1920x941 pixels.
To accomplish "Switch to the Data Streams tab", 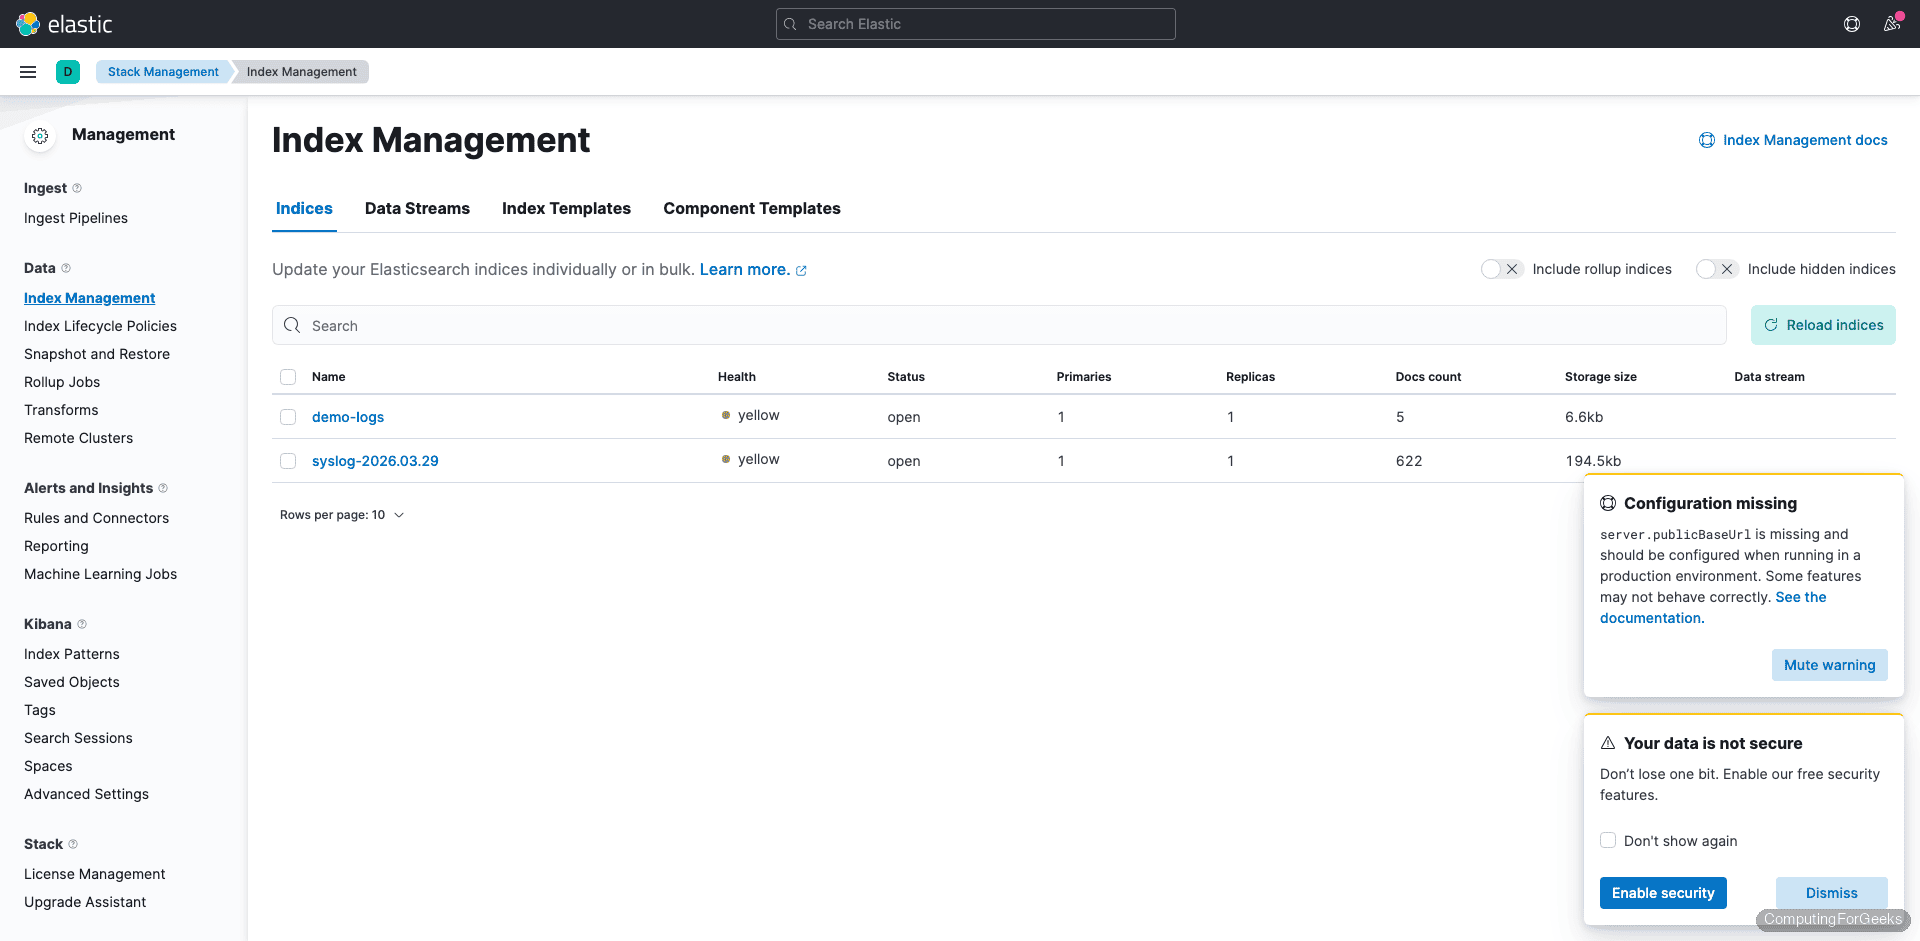I will [x=417, y=208].
